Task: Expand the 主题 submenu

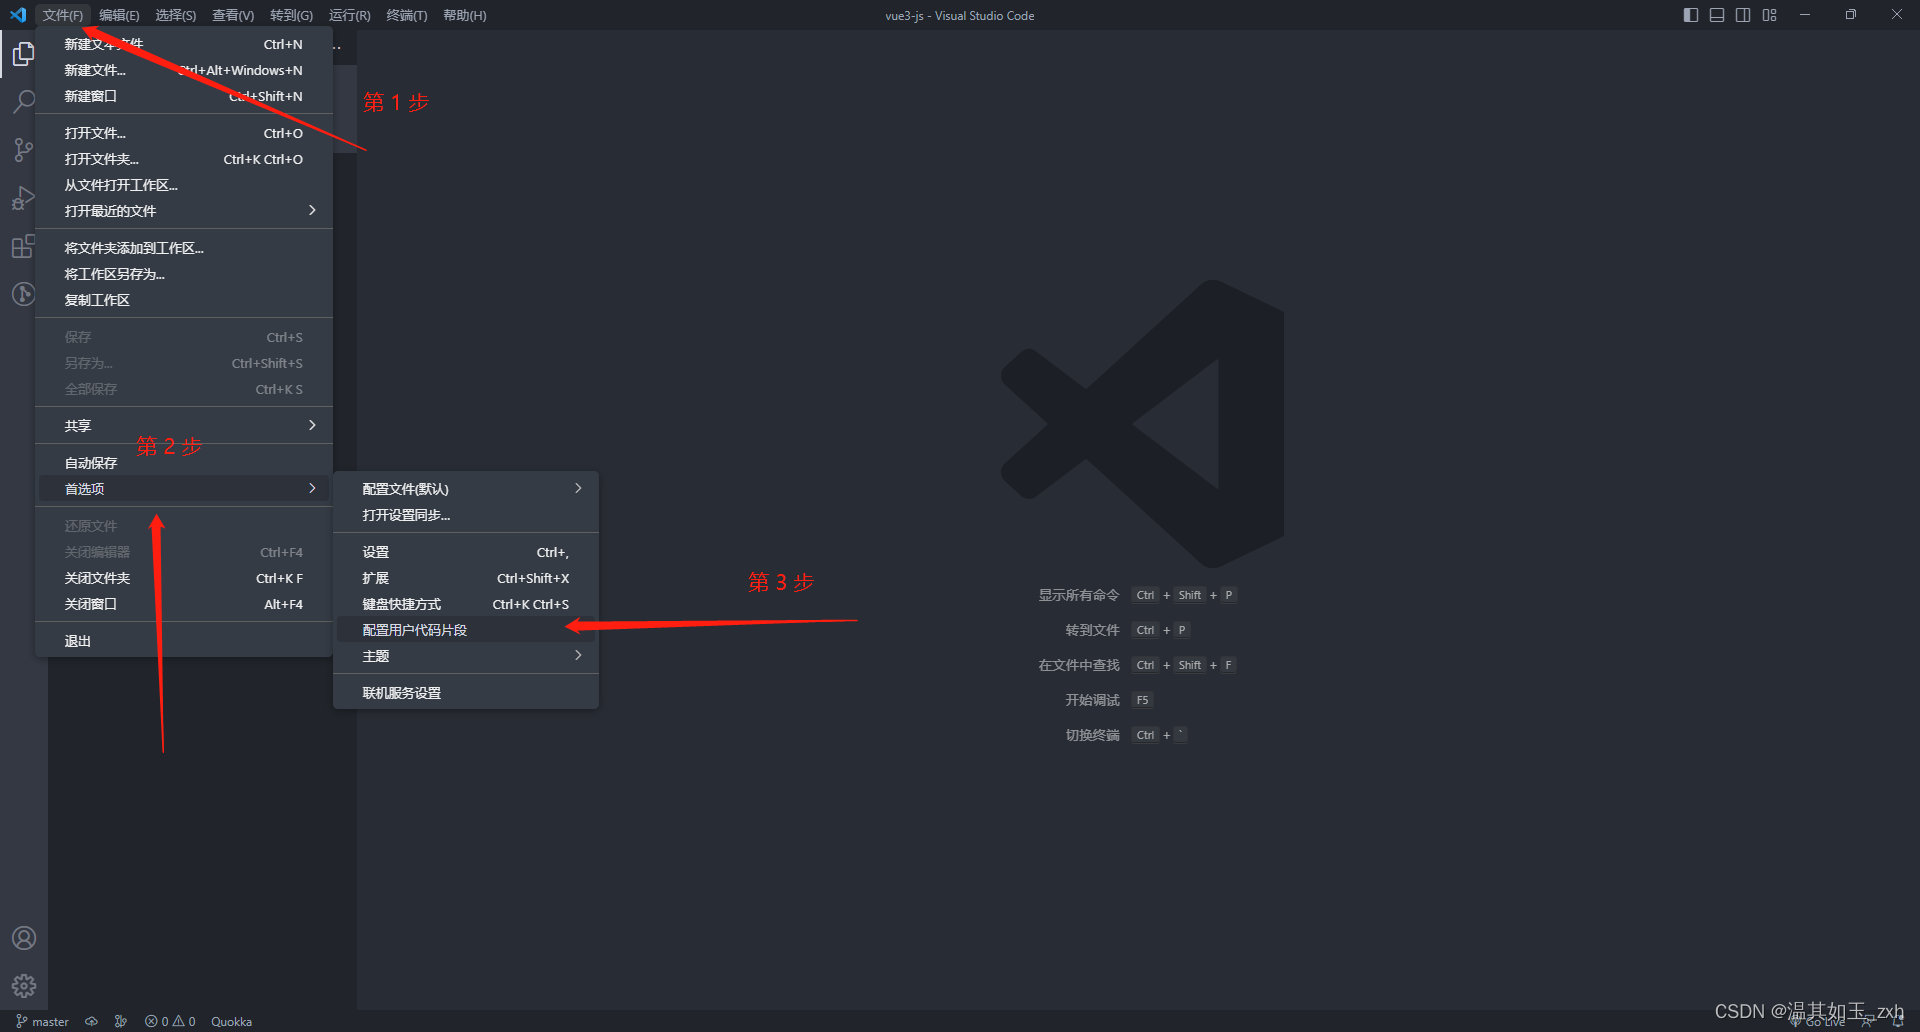Action: 466,656
